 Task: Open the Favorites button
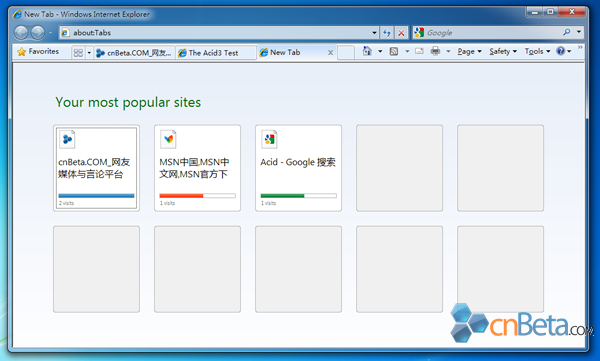[38, 51]
